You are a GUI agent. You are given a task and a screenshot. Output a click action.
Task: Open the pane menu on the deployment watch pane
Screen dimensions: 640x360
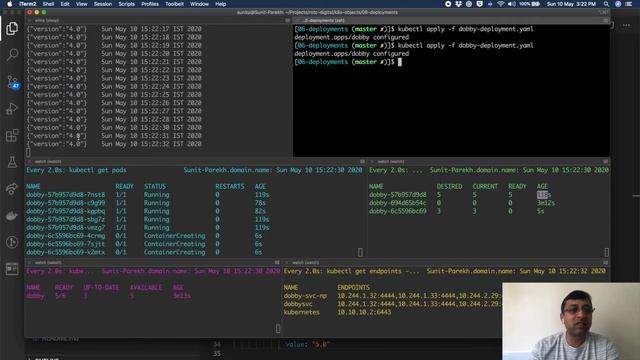coord(277,262)
